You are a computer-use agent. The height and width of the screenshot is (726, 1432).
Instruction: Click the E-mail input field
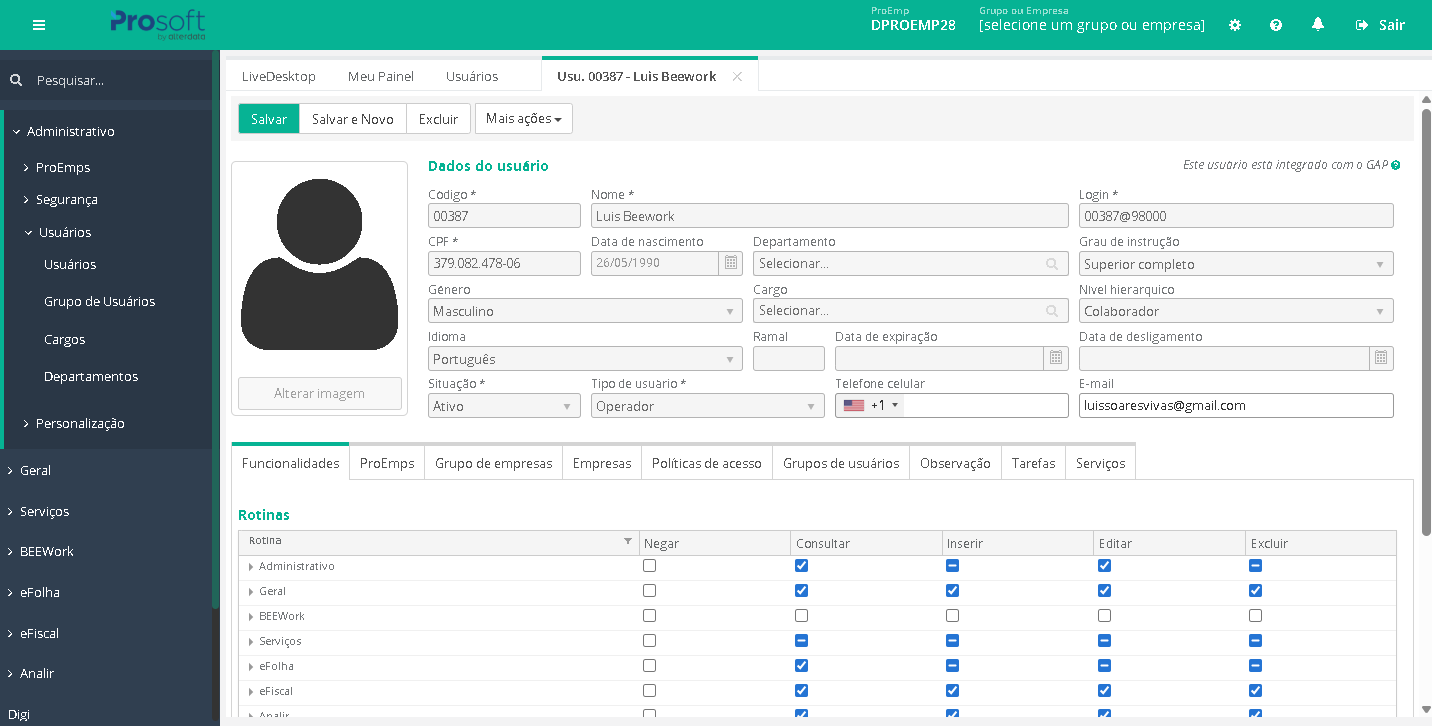point(1235,406)
